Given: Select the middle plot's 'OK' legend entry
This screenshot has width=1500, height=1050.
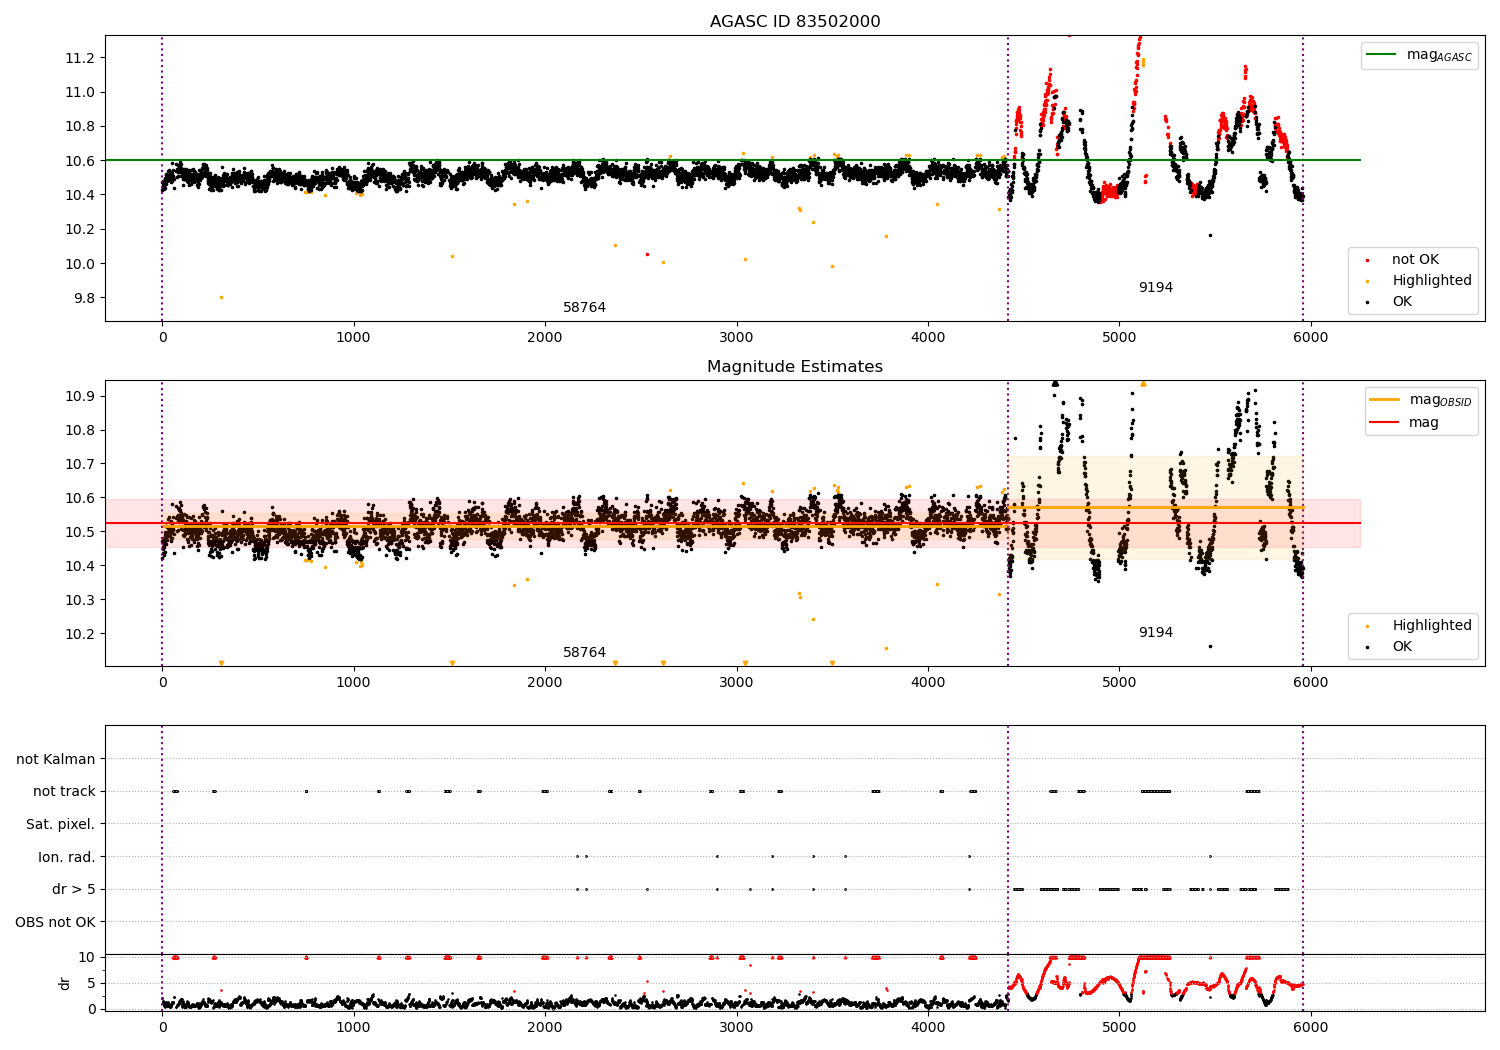Looking at the screenshot, I should [1402, 646].
